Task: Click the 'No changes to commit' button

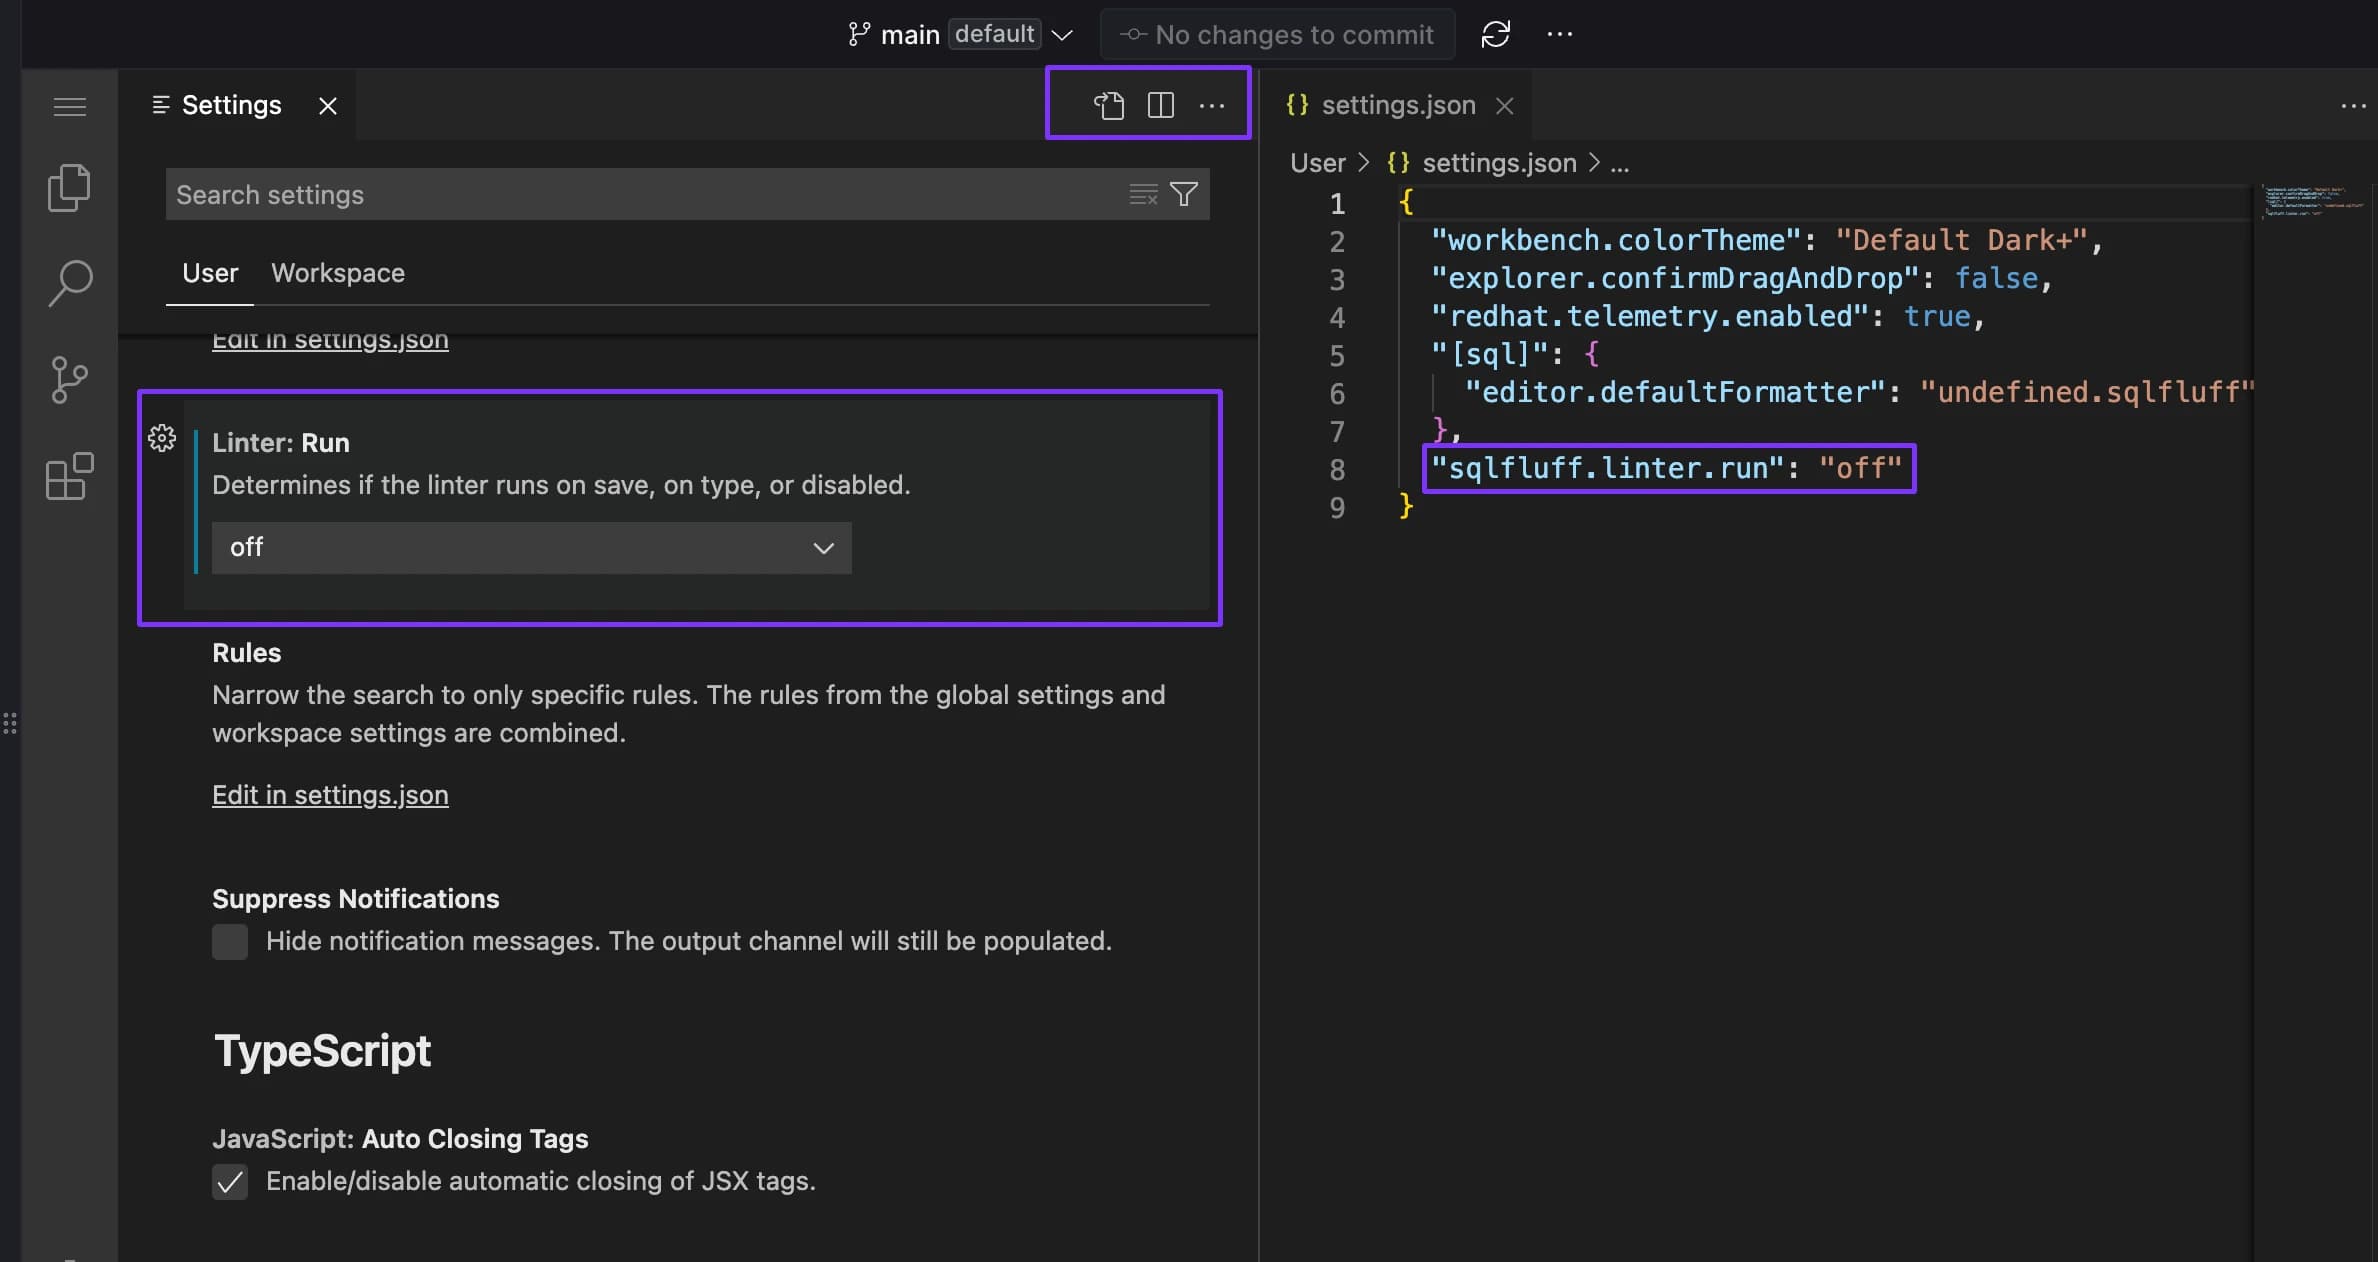Action: [x=1277, y=35]
